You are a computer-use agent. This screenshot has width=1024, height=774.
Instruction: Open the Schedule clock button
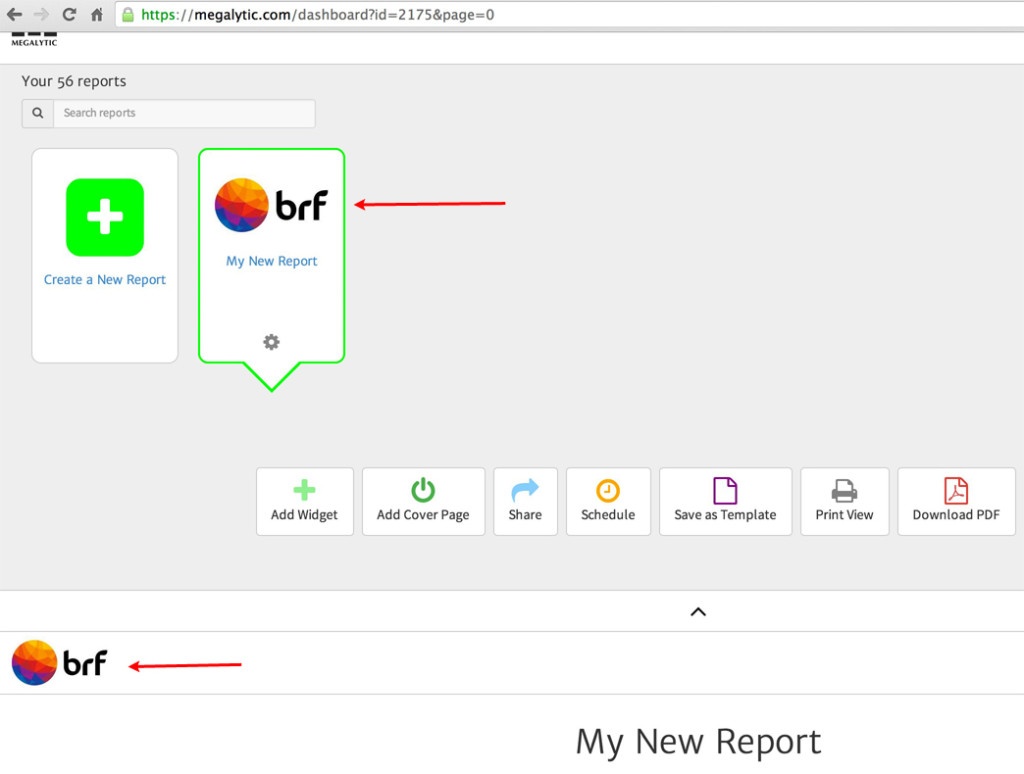[x=608, y=501]
